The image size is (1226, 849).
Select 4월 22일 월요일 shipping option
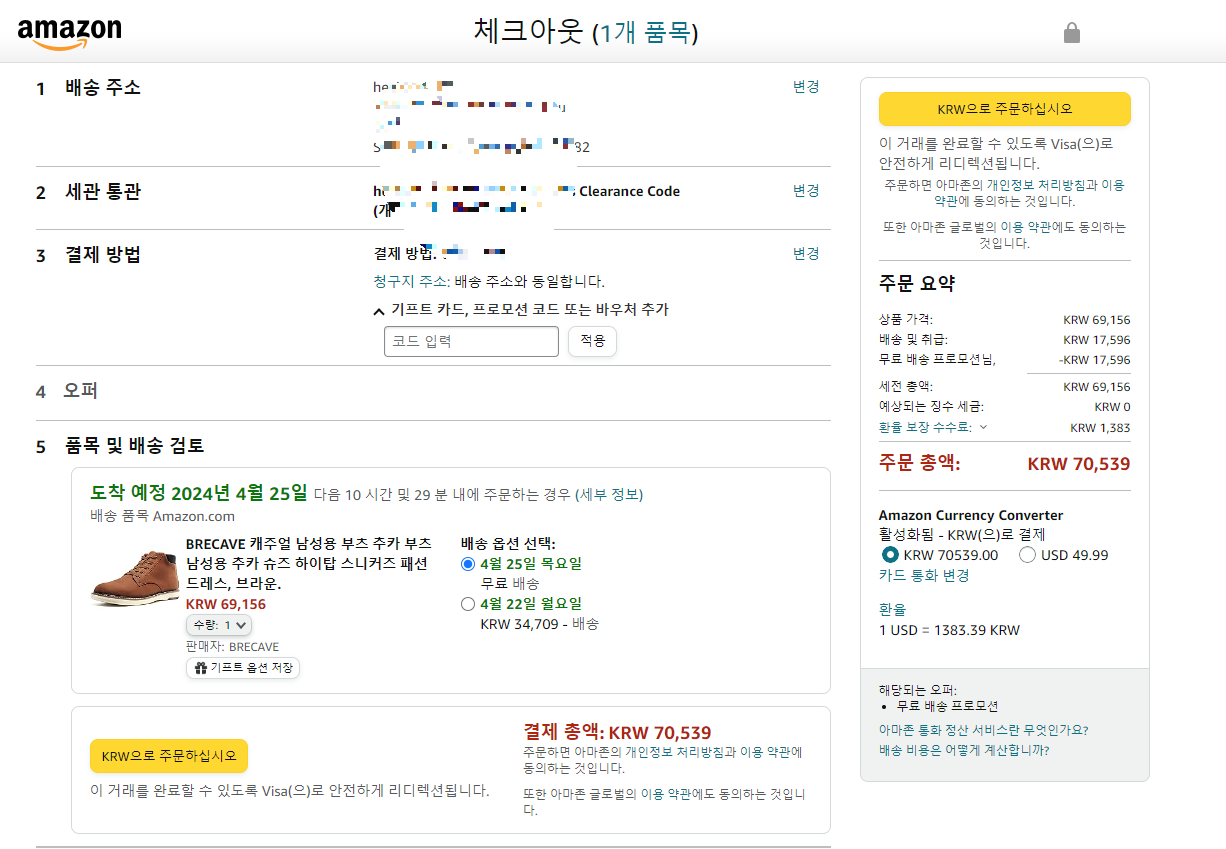click(468, 604)
